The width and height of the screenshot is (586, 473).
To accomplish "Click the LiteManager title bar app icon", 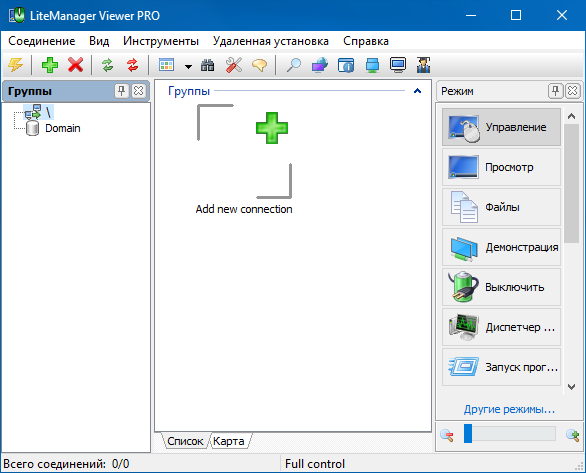I will (x=17, y=15).
